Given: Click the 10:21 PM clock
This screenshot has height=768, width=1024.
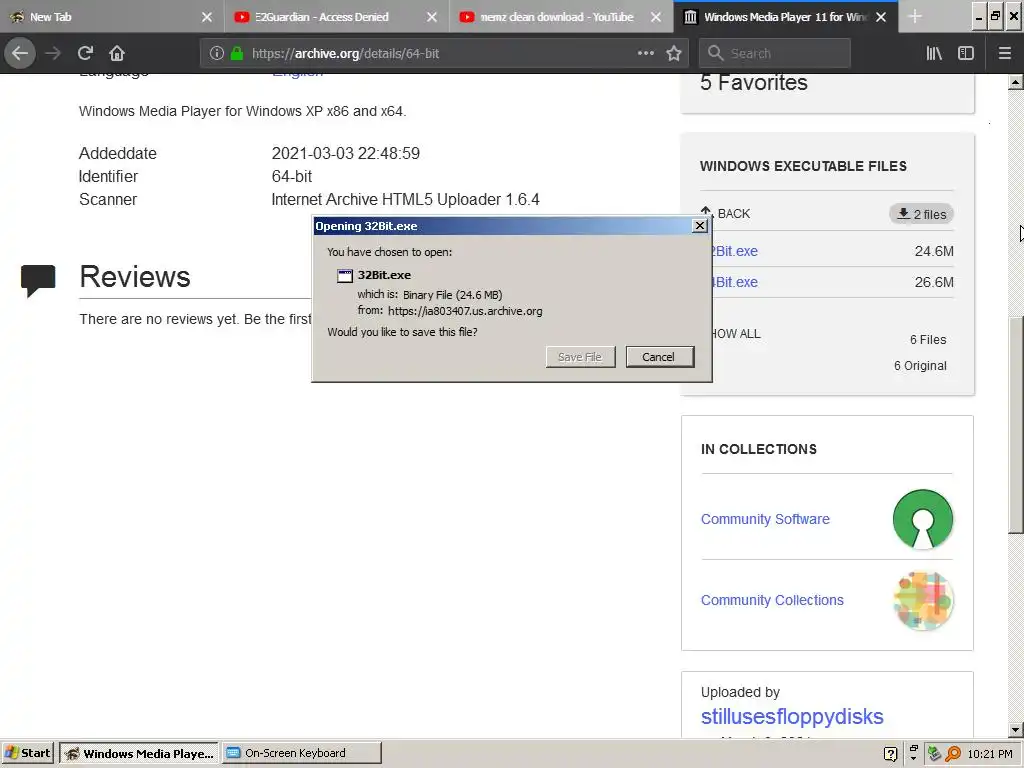Looking at the screenshot, I should point(989,754).
